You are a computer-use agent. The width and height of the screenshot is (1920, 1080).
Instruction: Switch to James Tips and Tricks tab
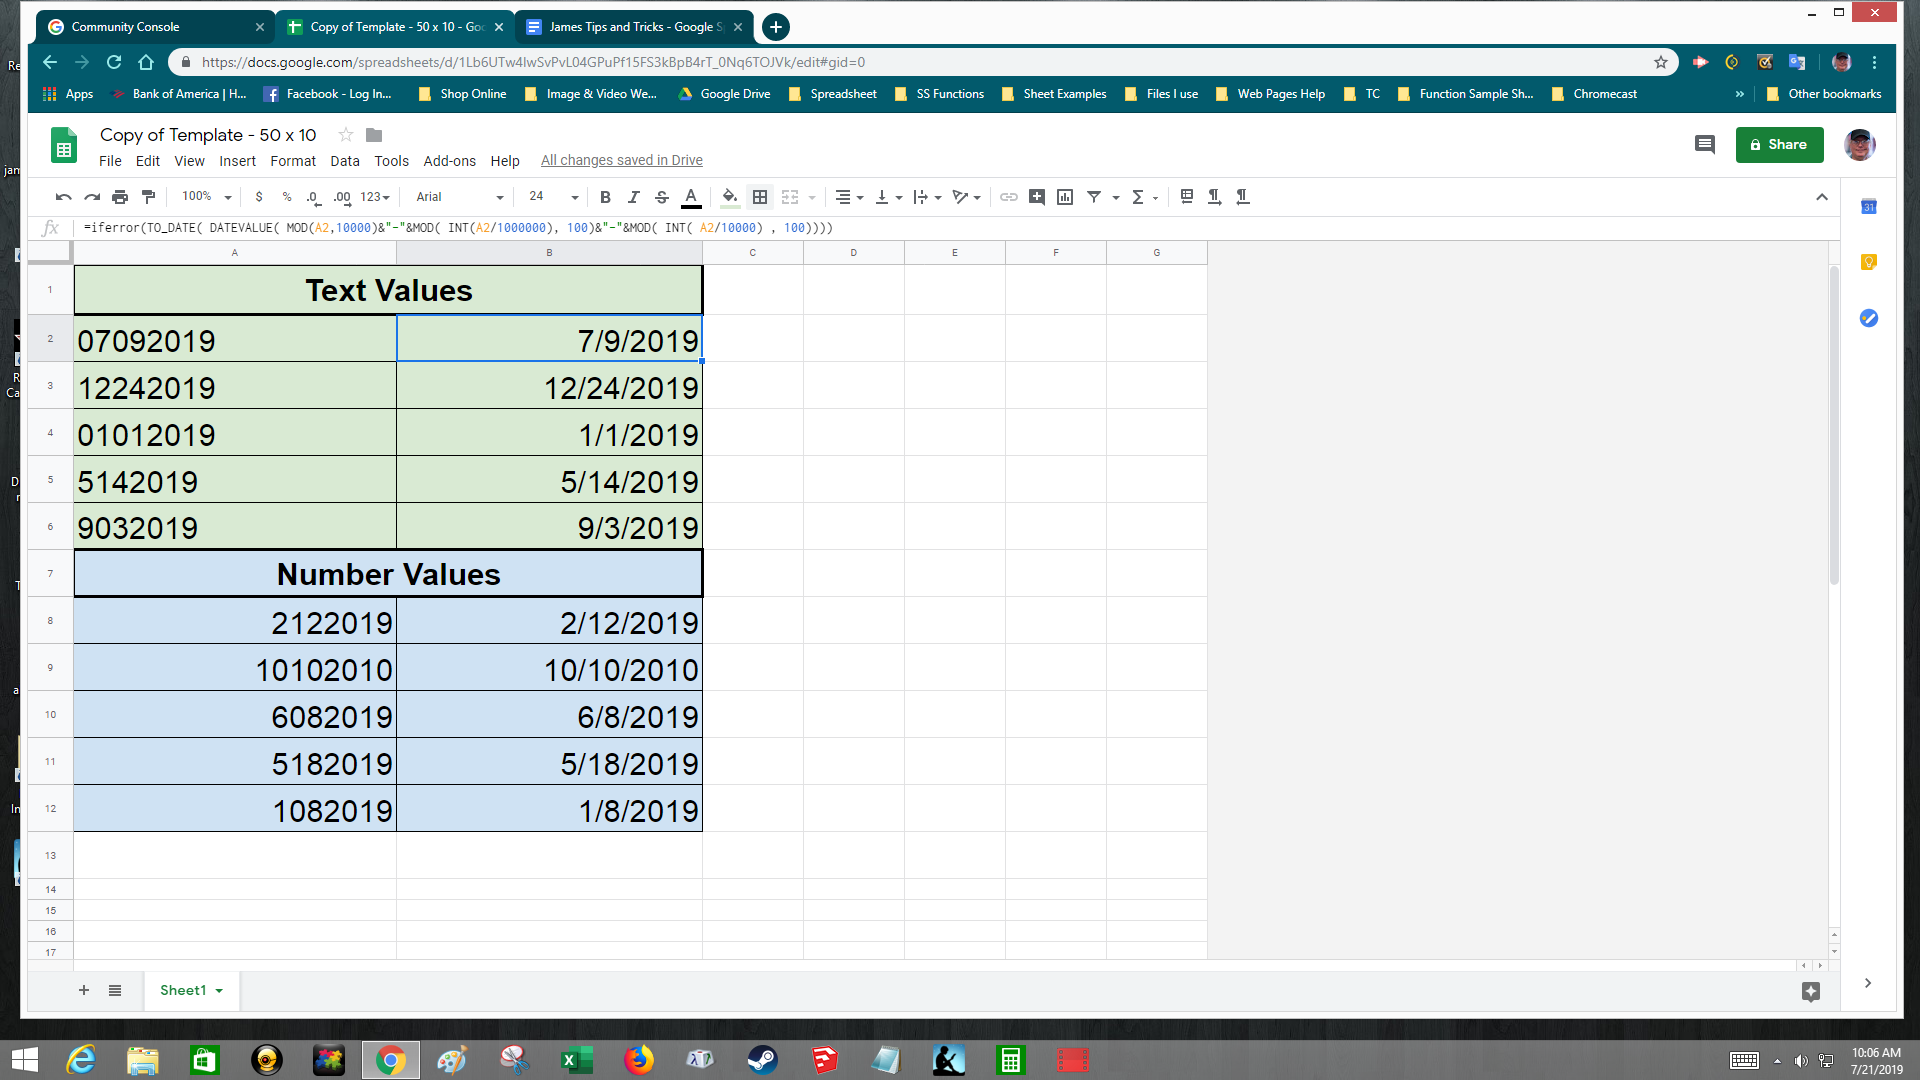(x=634, y=27)
